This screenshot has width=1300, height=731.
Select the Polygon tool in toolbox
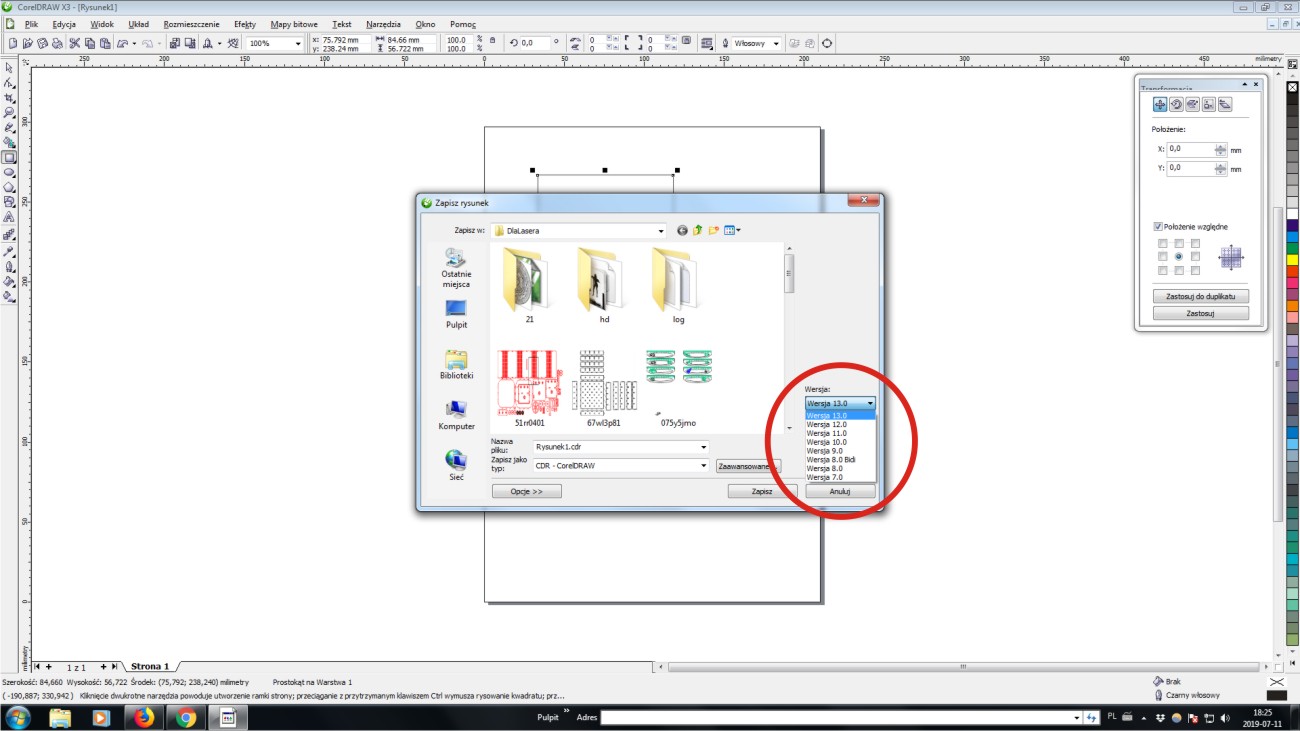tap(9, 187)
